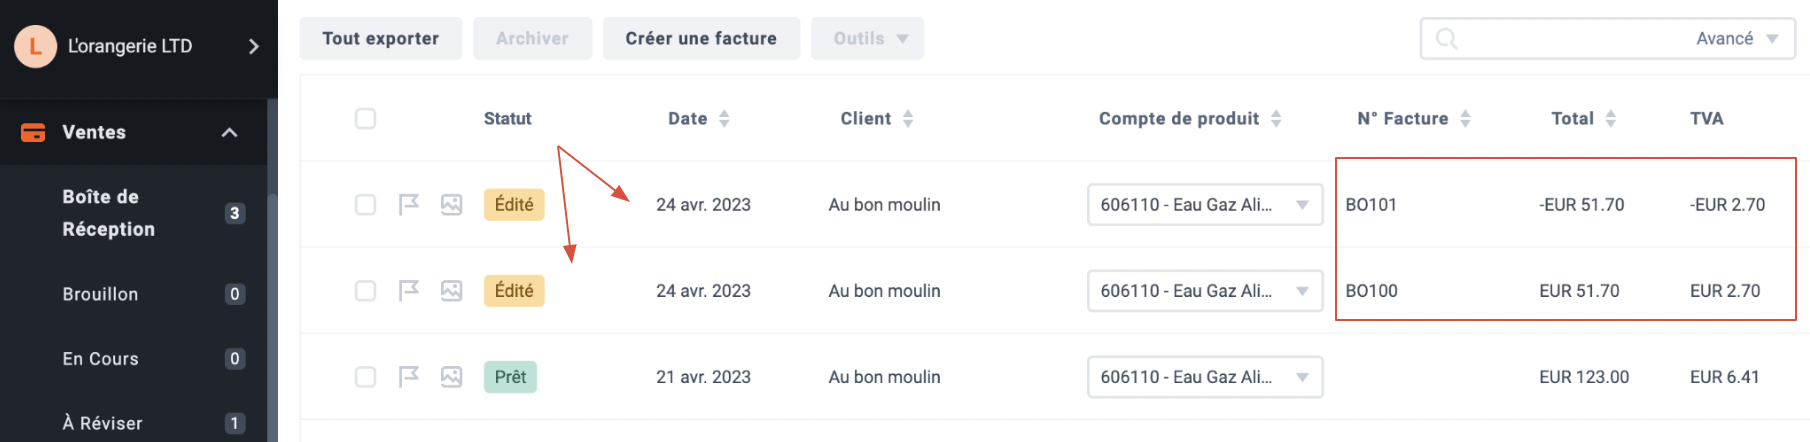Viewport: 1810px width, 442px height.
Task: Click the Tout exporter button
Action: pyautogui.click(x=381, y=39)
